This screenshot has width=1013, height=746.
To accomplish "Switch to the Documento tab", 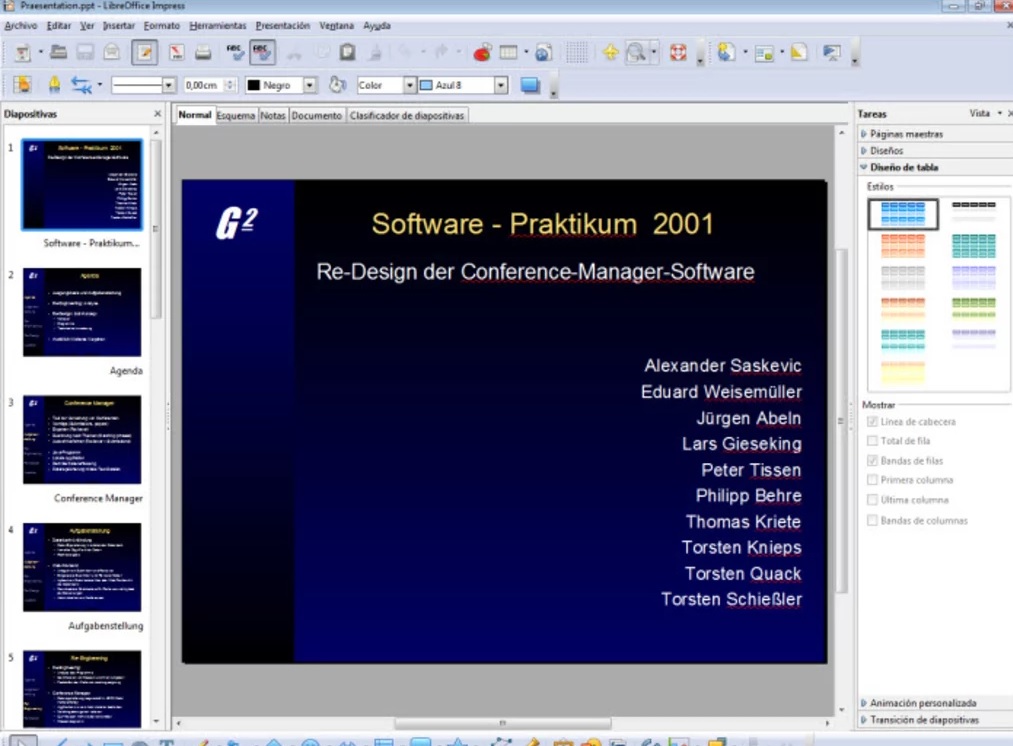I will (317, 116).
